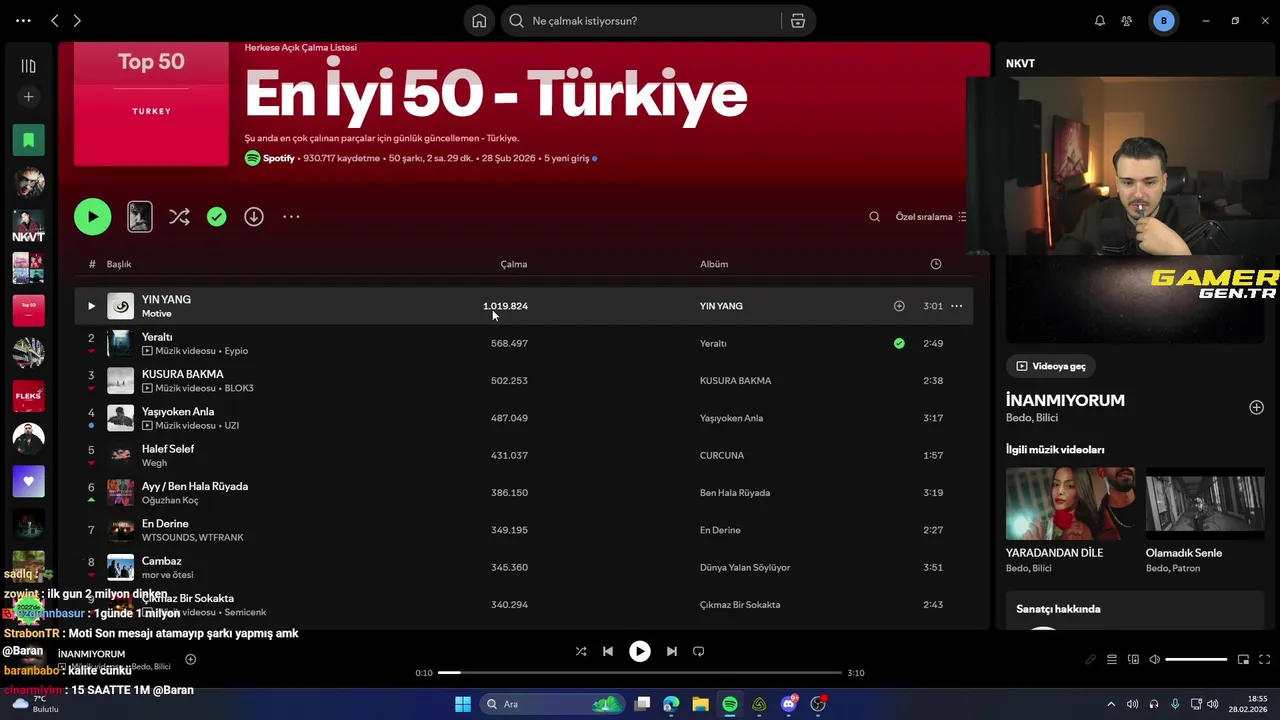
Task: Go back with the left arrow
Action: (55, 21)
